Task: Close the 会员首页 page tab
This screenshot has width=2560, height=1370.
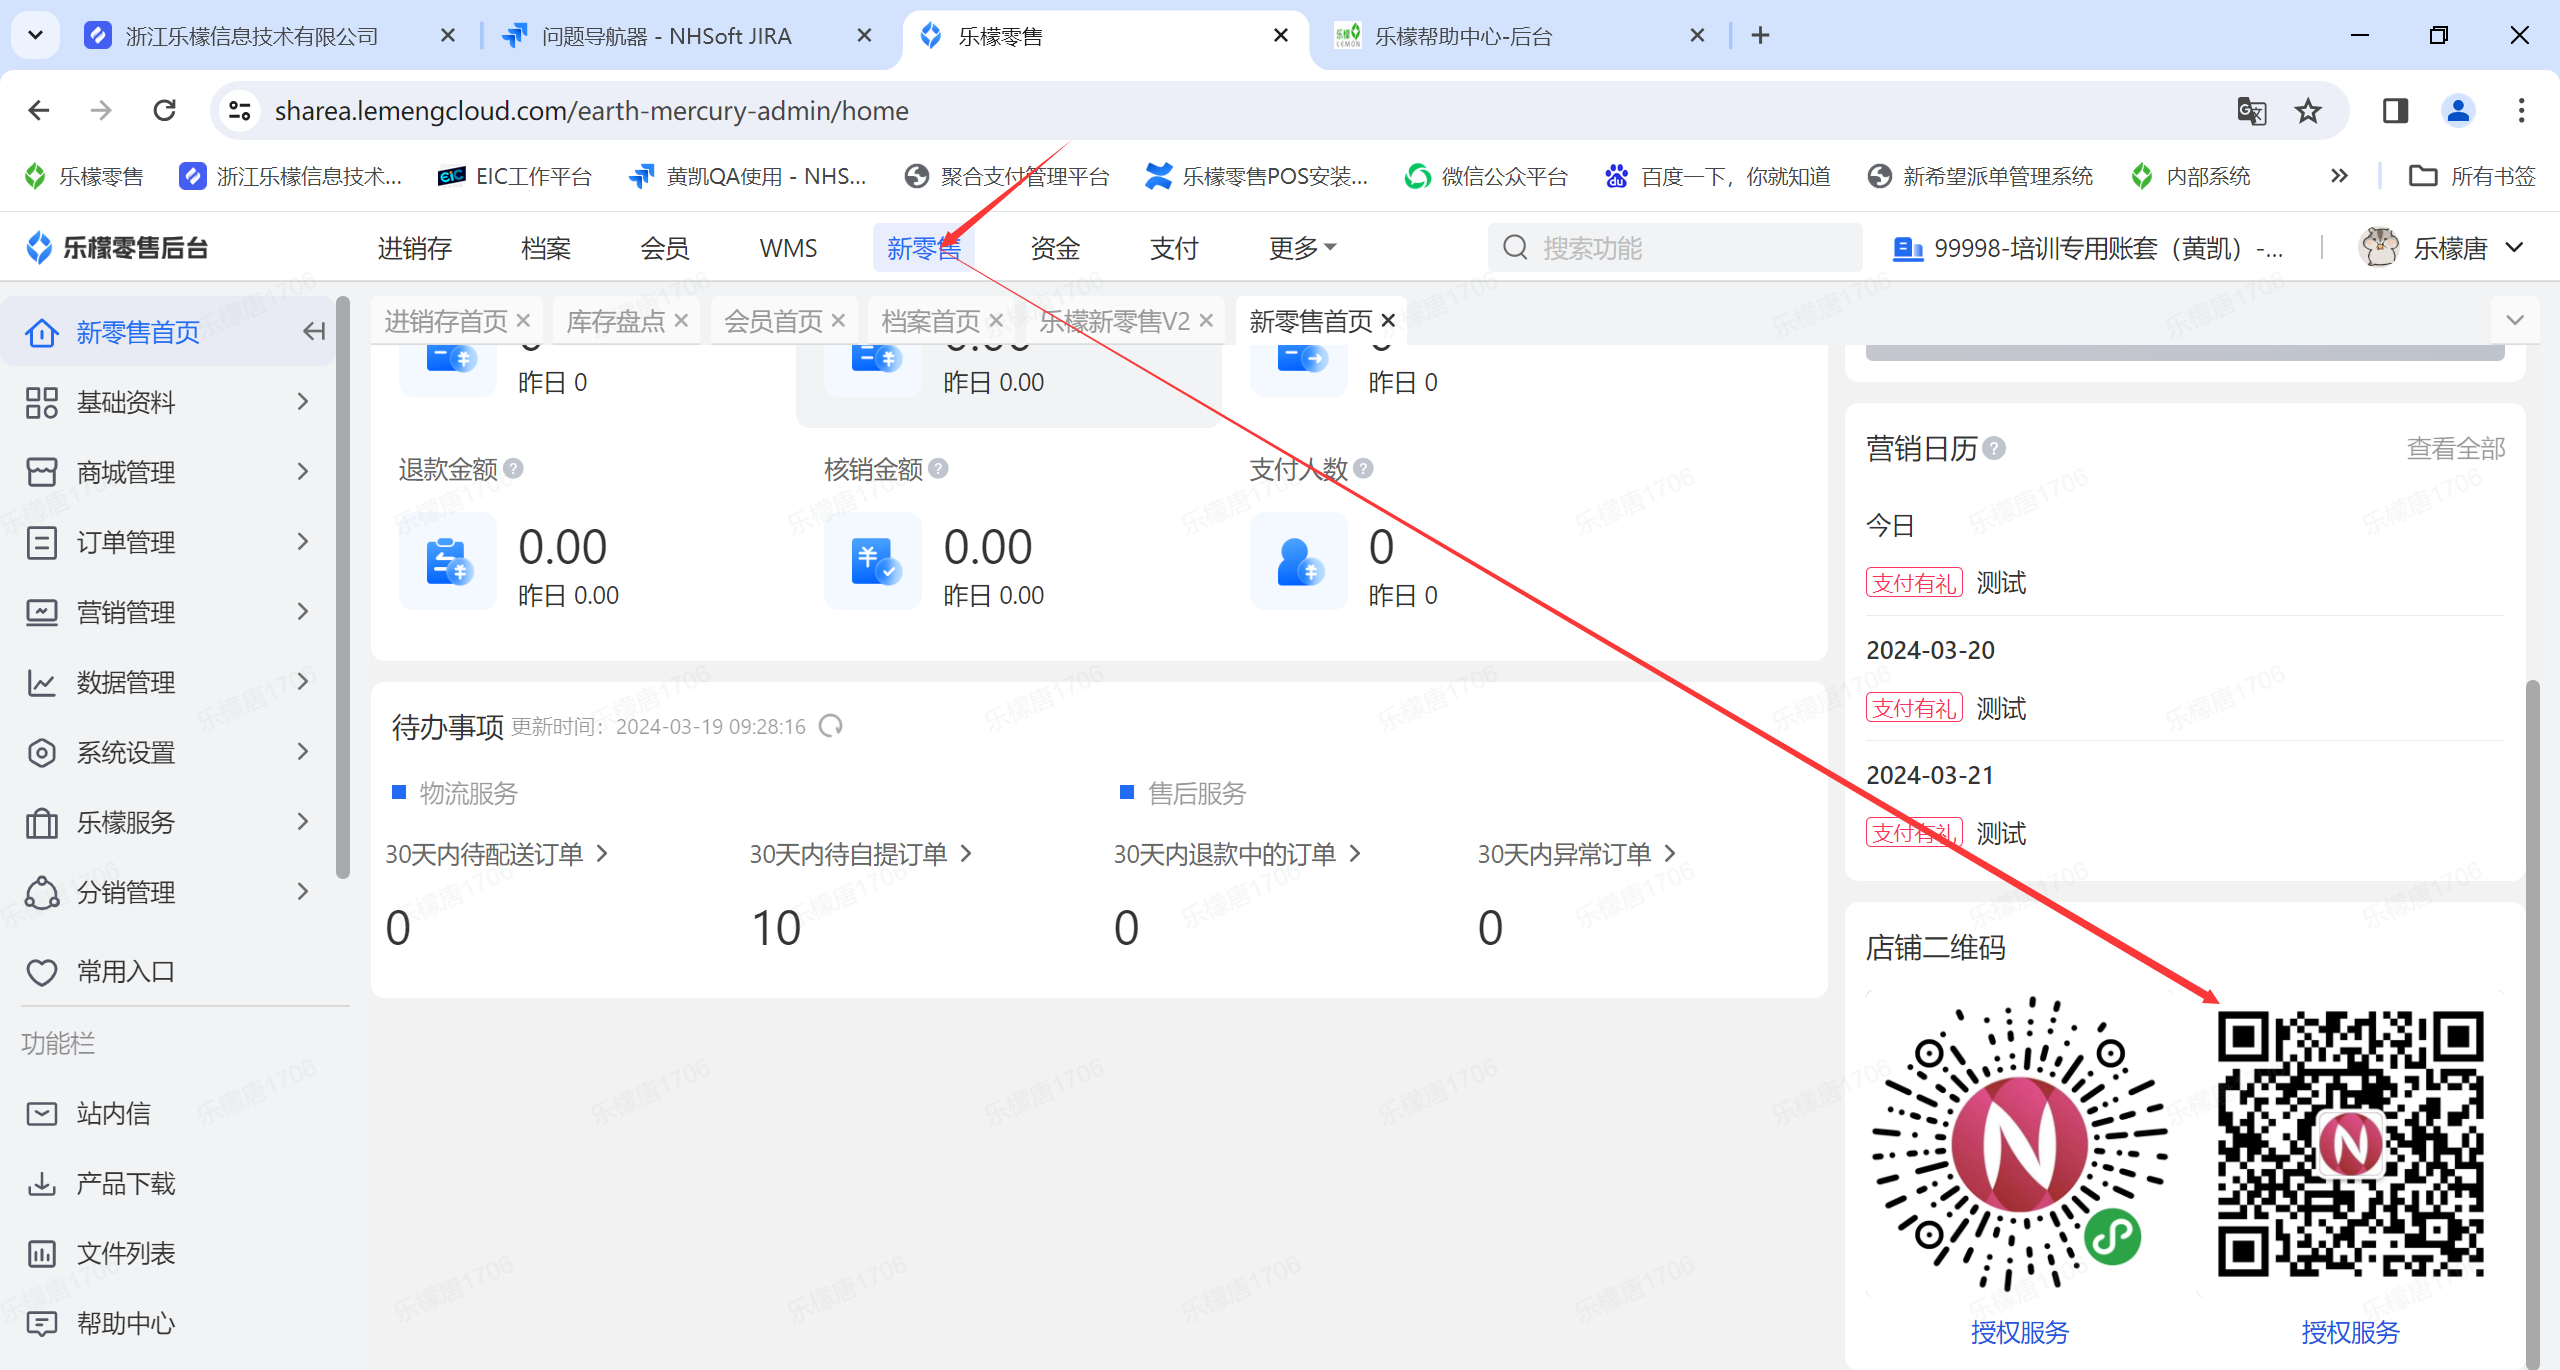Action: [x=838, y=321]
